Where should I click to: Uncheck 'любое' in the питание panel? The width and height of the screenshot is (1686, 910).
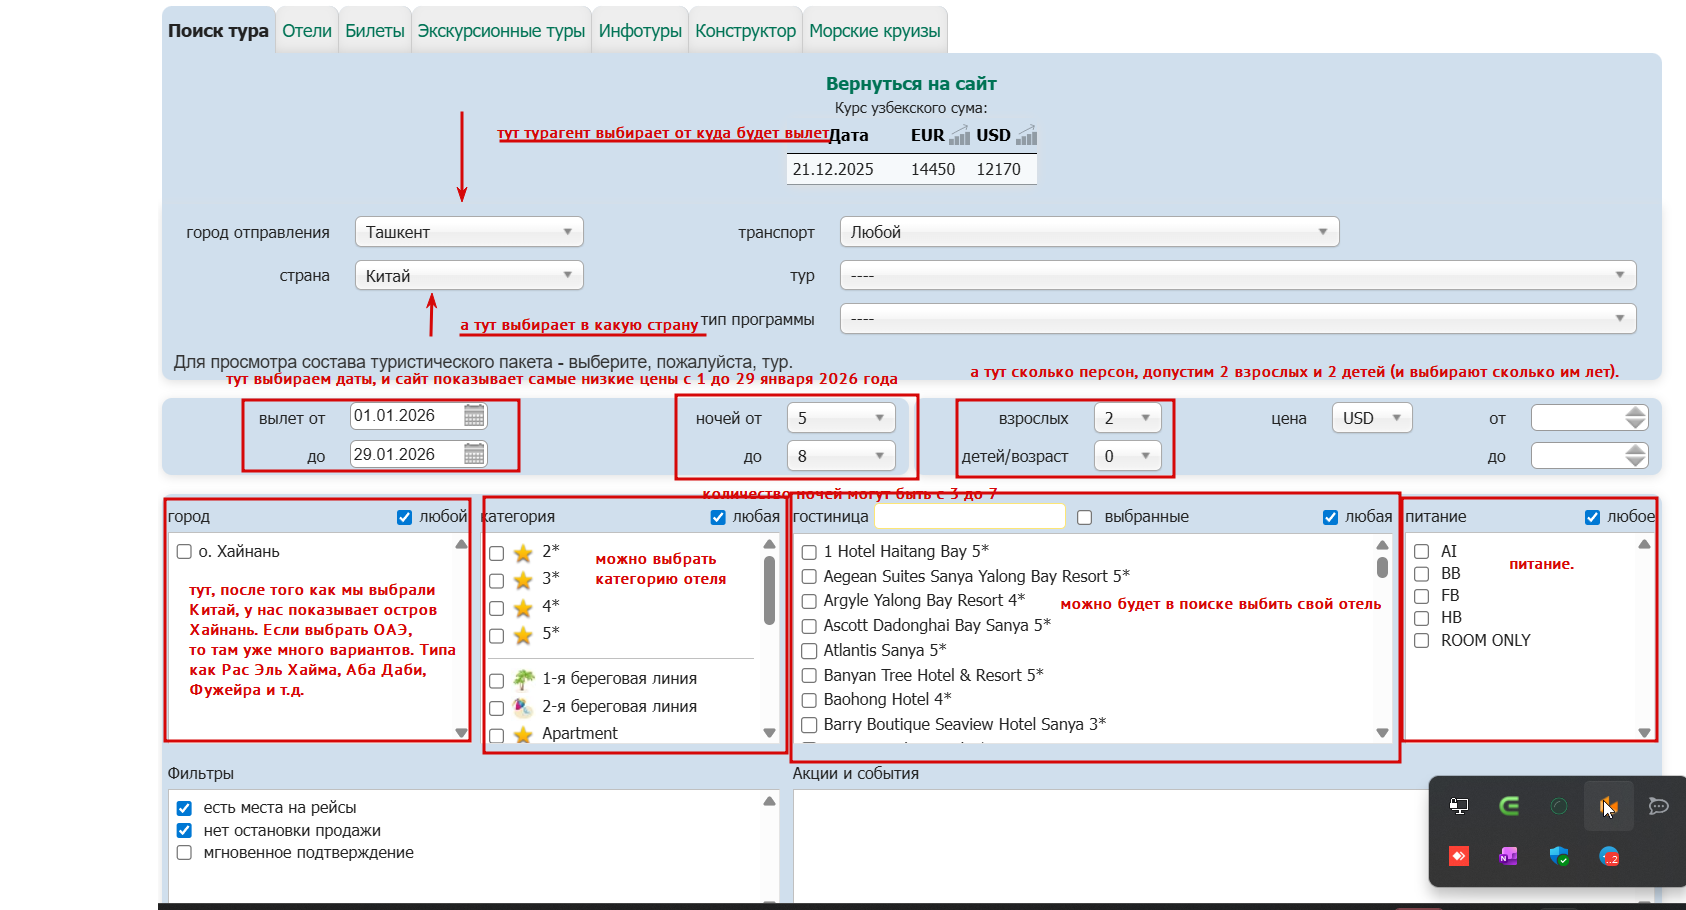tap(1592, 517)
